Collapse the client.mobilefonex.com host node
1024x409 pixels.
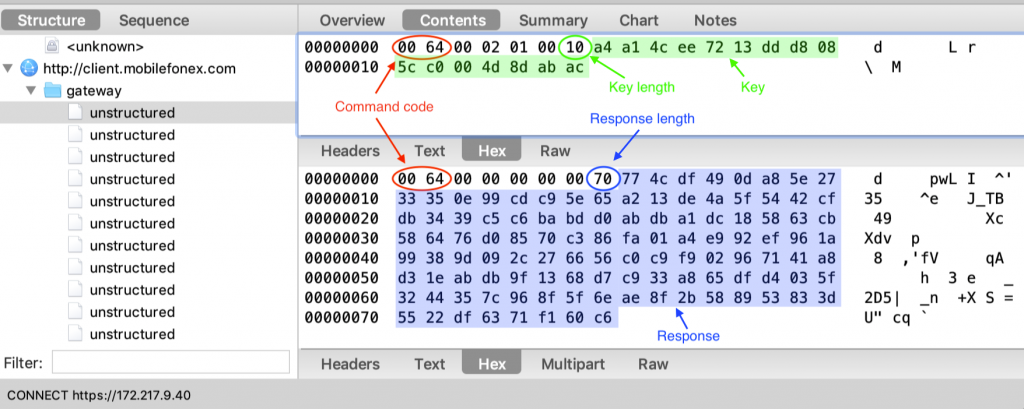pos(9,68)
